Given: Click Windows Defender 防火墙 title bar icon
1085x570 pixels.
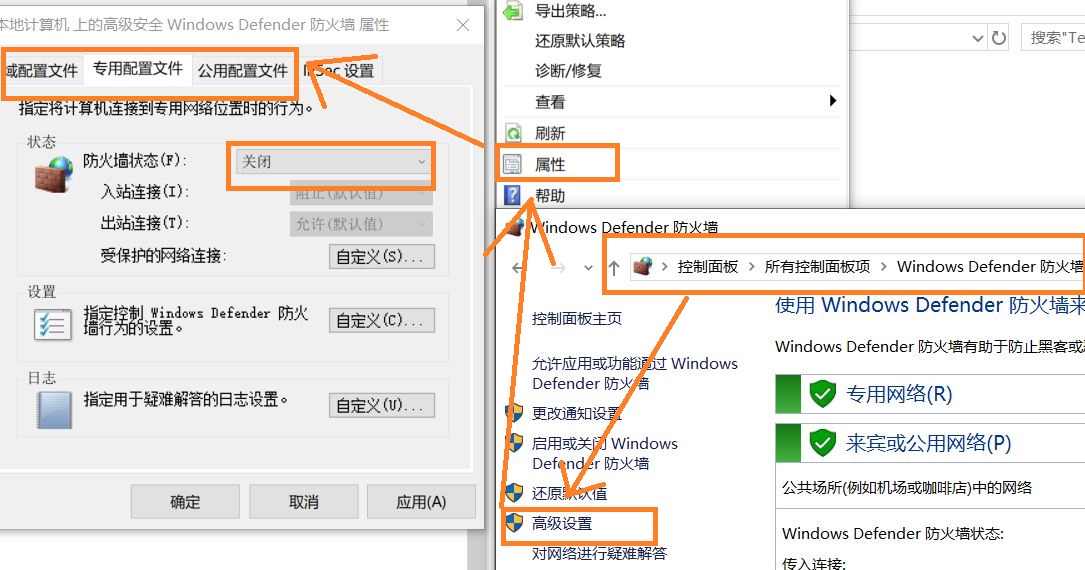Looking at the screenshot, I should (x=515, y=226).
